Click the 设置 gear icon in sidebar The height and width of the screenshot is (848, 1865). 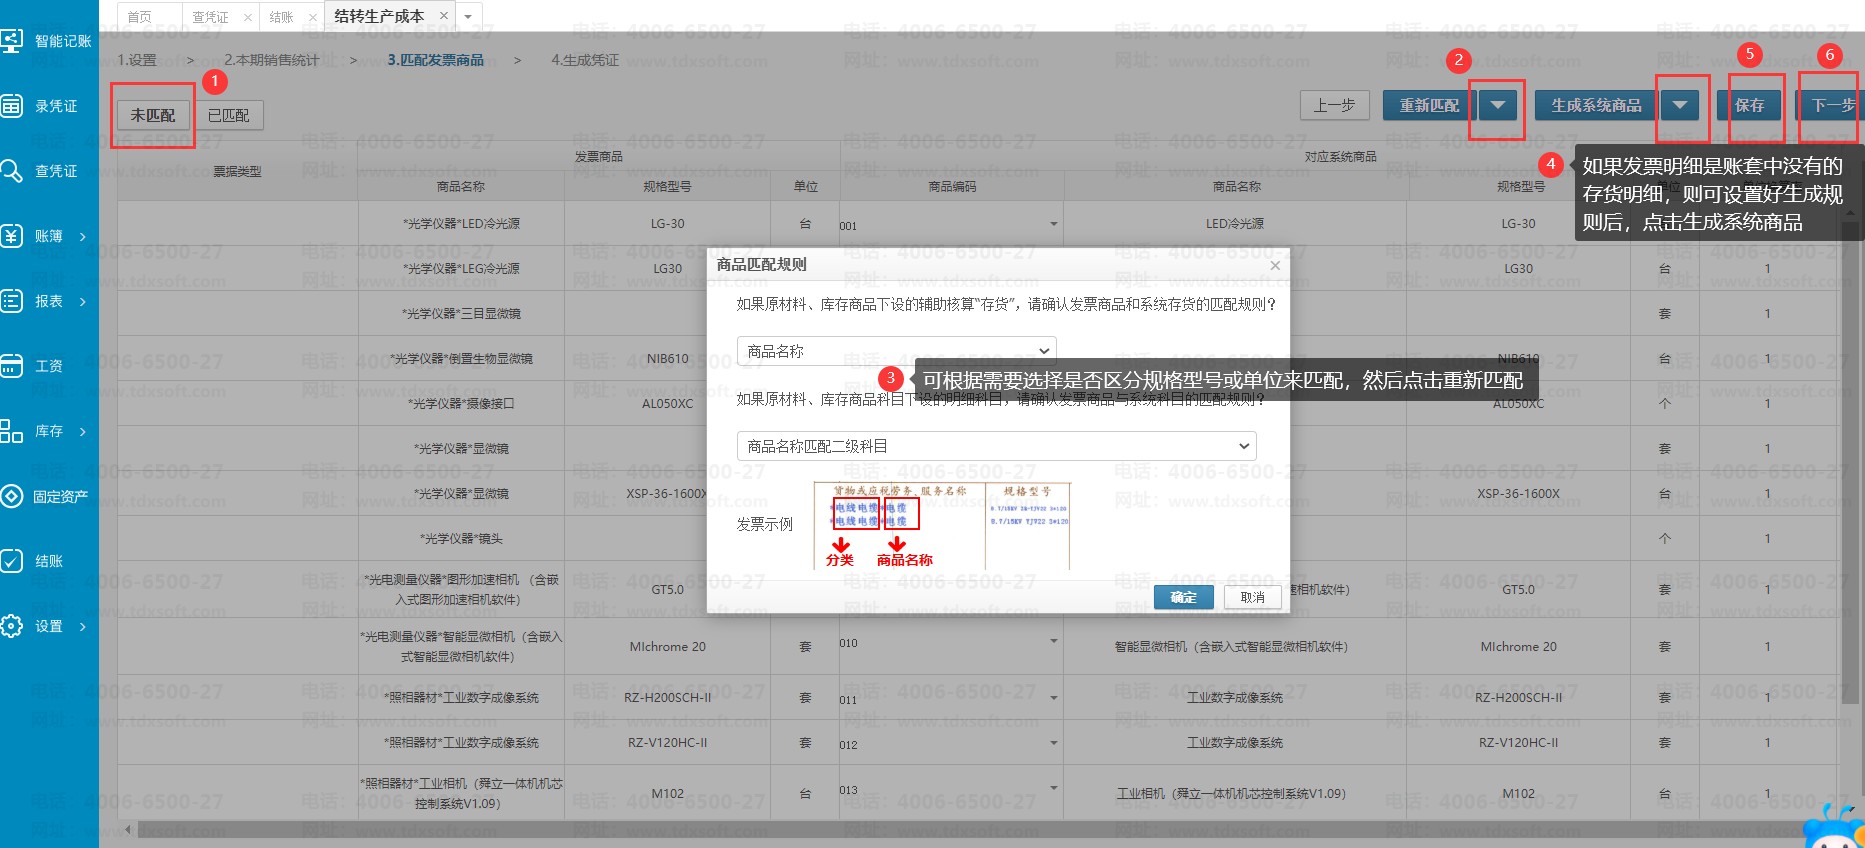pyautogui.click(x=12, y=626)
